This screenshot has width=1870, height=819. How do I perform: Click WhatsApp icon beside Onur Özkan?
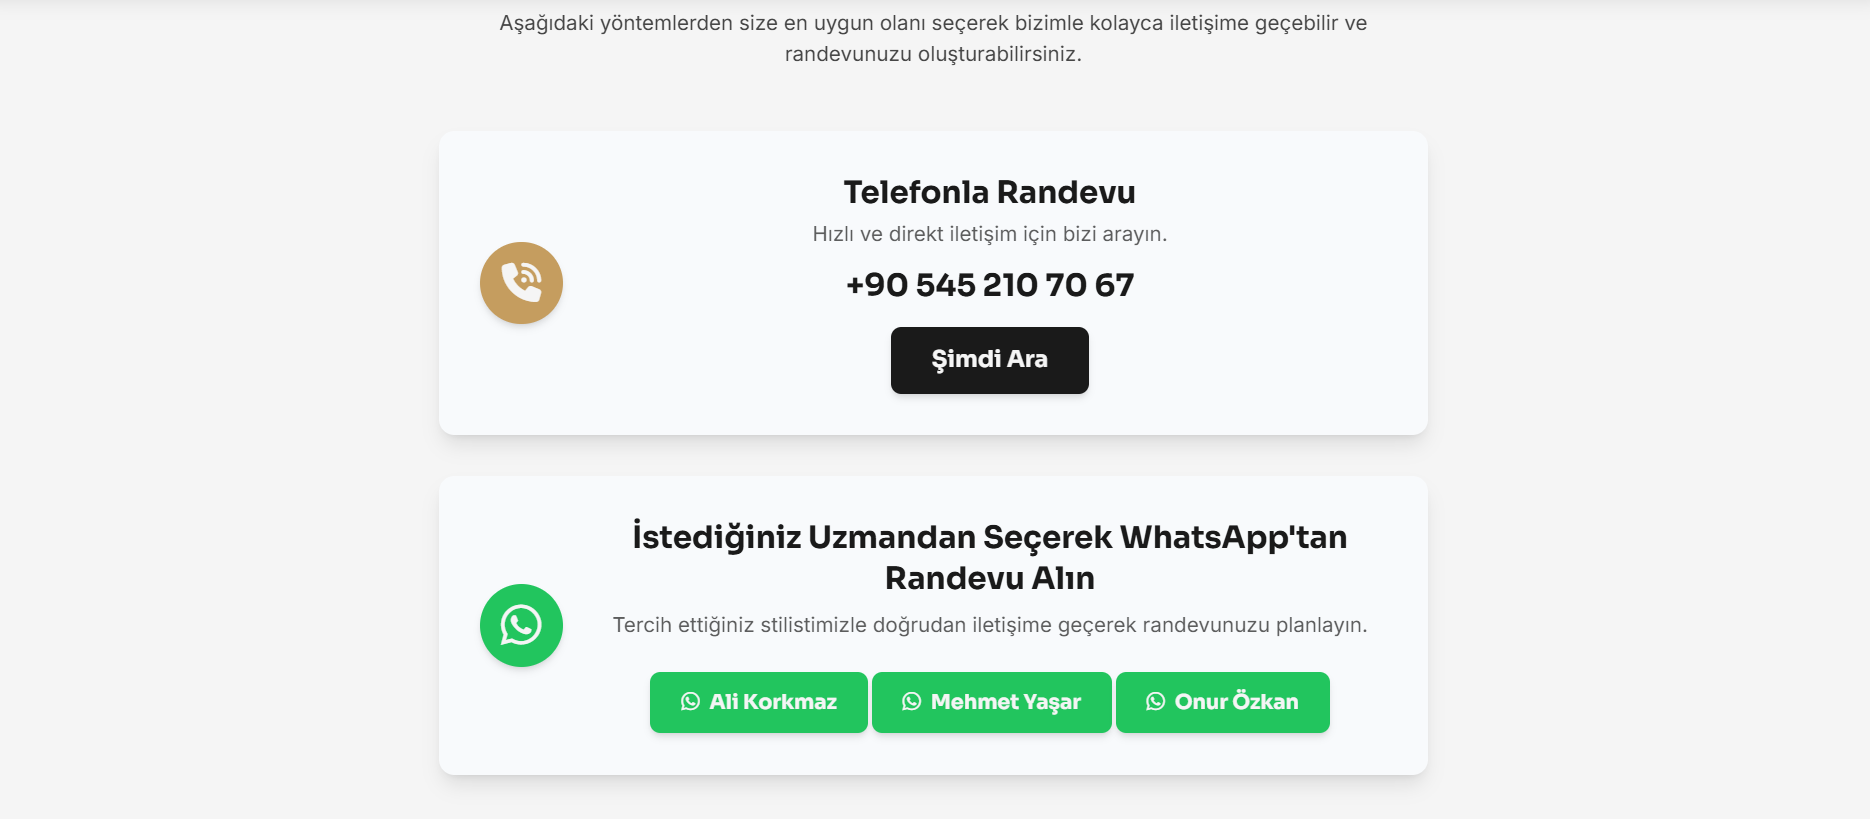click(x=1155, y=702)
